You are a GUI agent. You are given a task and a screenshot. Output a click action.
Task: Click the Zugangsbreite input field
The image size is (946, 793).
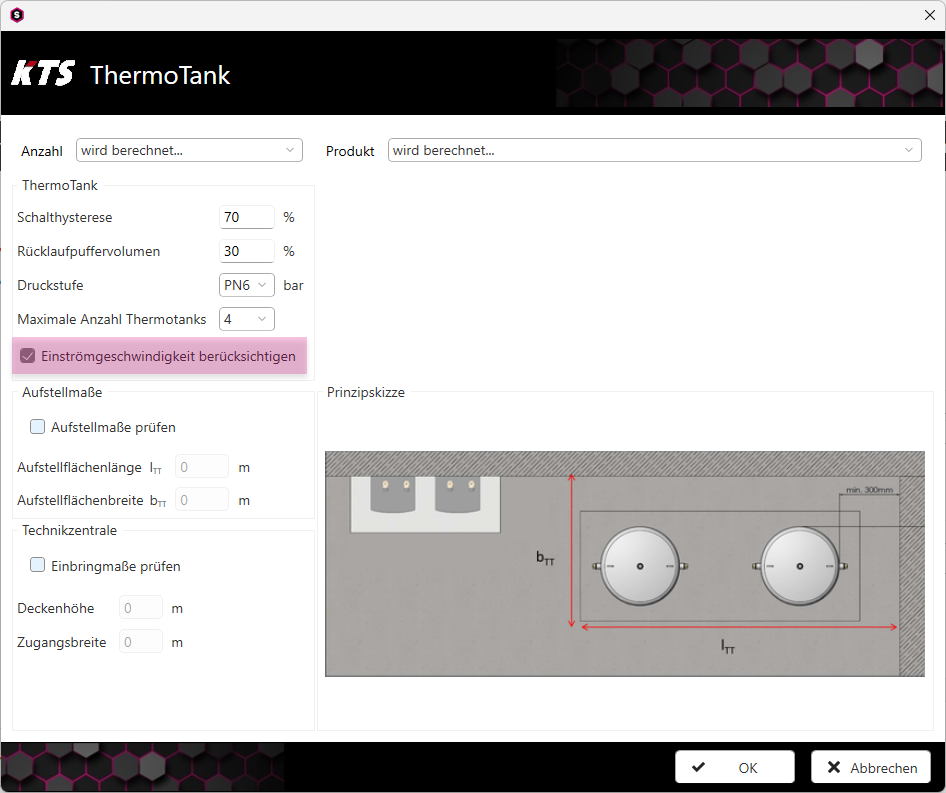point(141,642)
